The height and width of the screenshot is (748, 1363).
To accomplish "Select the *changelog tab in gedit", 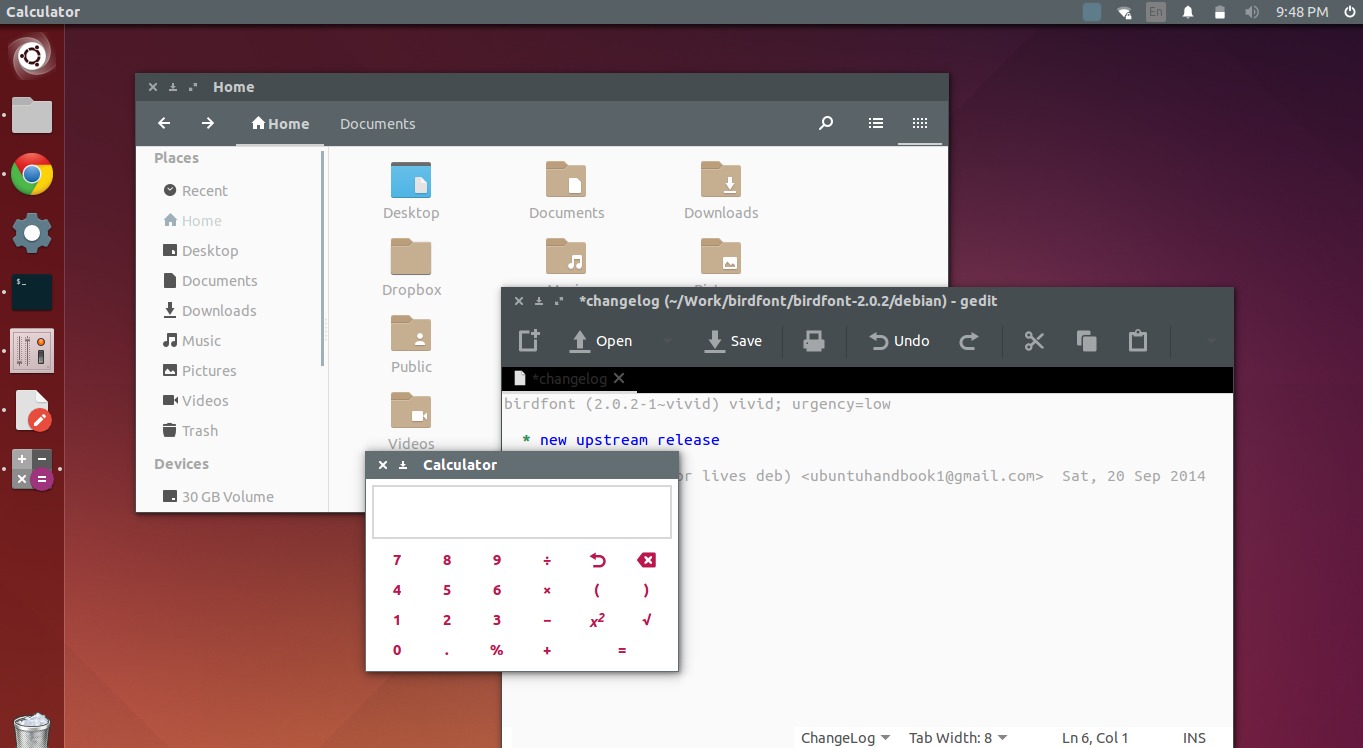I will [570, 378].
